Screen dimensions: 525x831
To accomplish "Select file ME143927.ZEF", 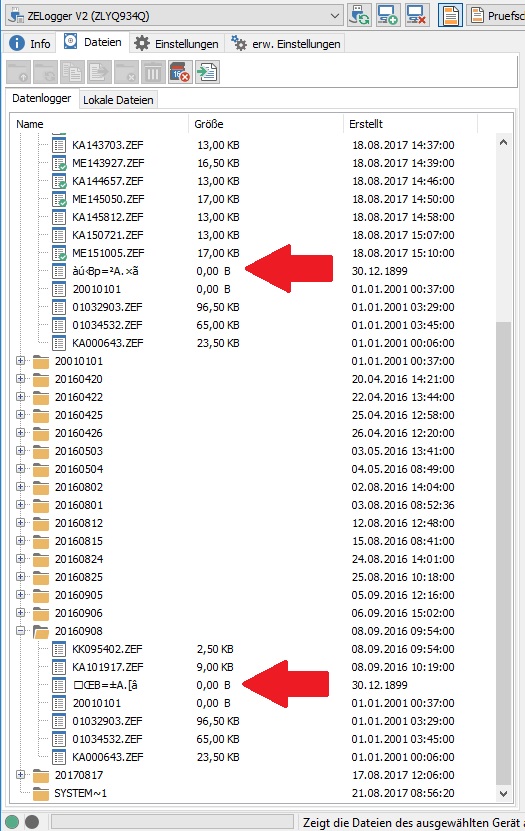I will click(108, 163).
